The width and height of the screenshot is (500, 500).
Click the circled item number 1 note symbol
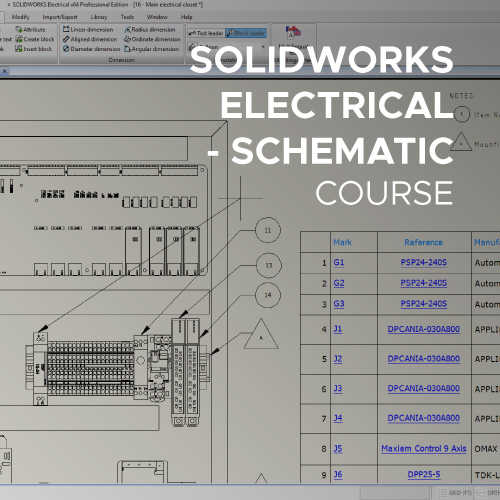click(462, 114)
